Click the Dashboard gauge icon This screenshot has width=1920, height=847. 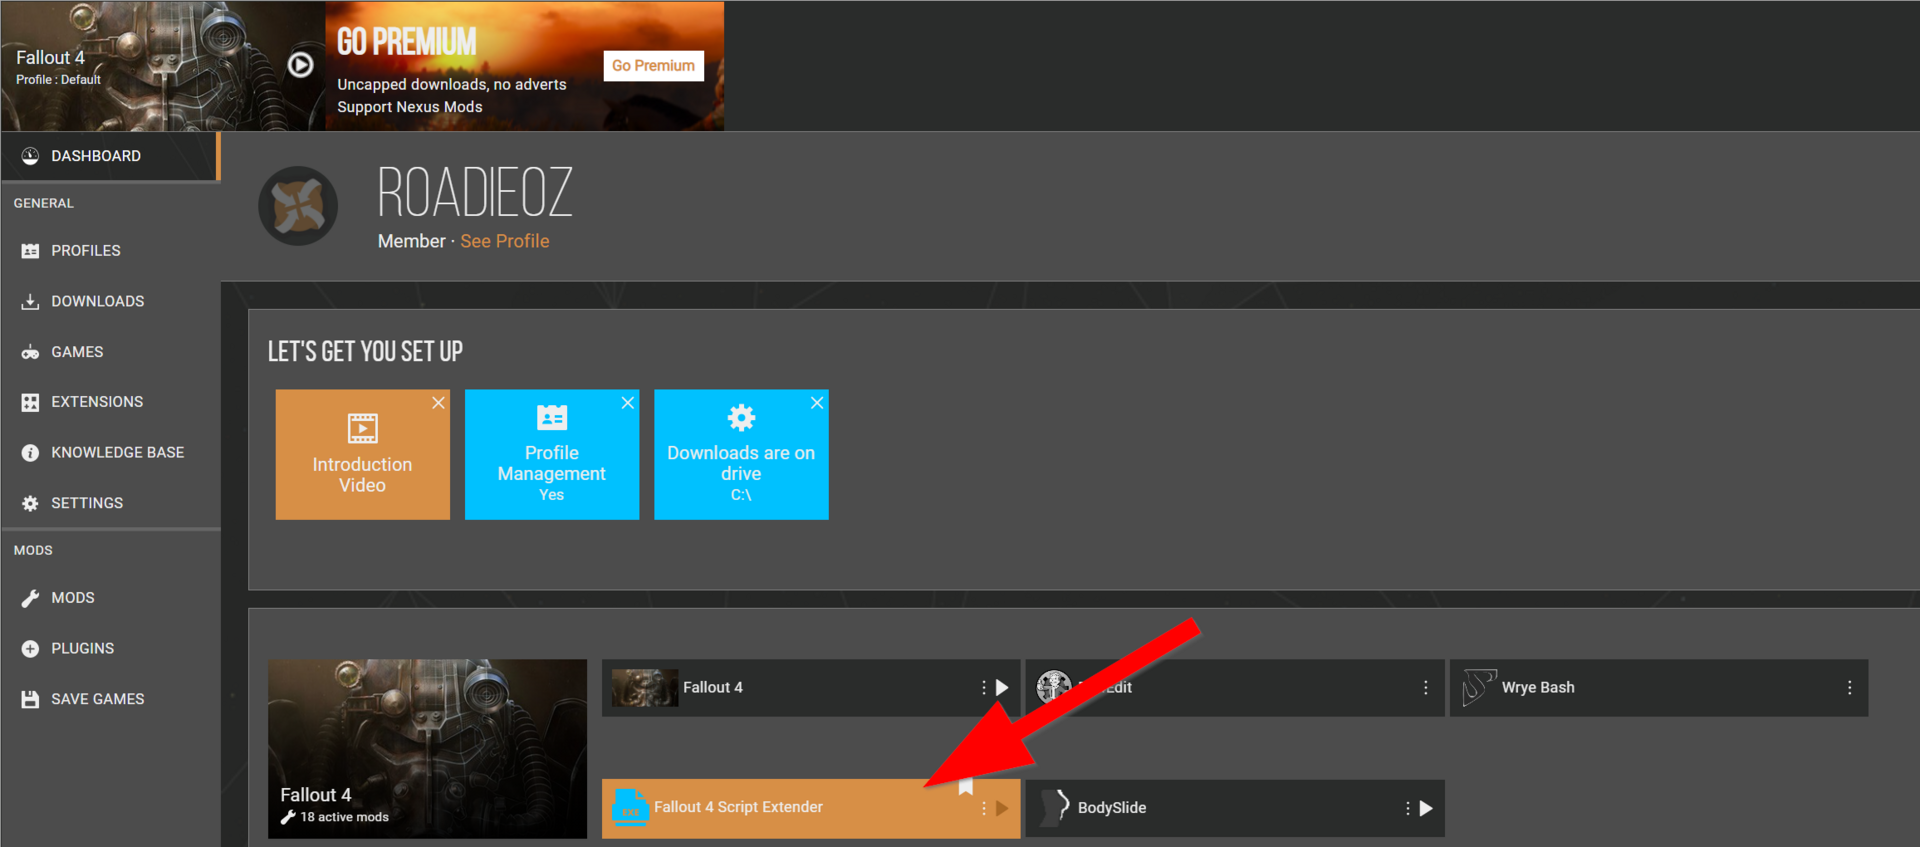coord(30,156)
